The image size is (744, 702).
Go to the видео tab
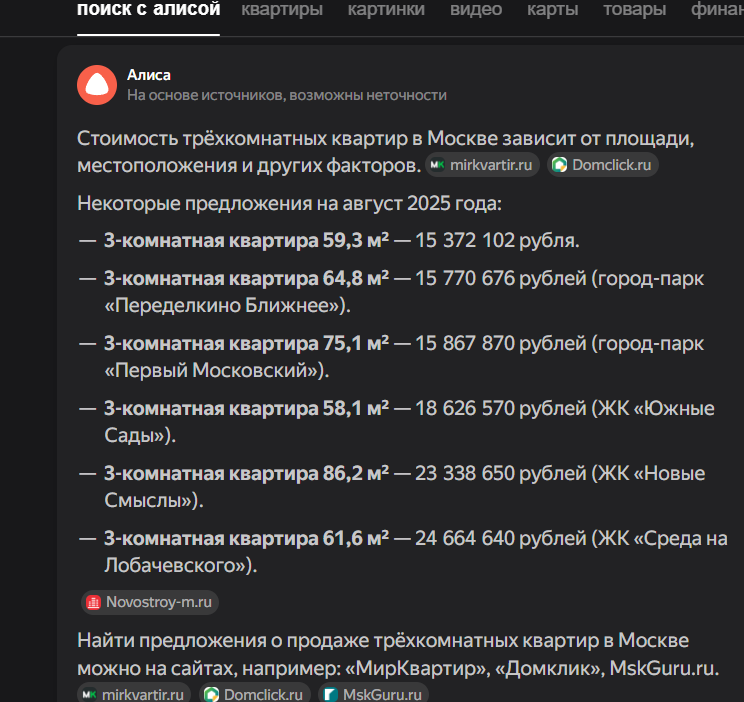(476, 9)
